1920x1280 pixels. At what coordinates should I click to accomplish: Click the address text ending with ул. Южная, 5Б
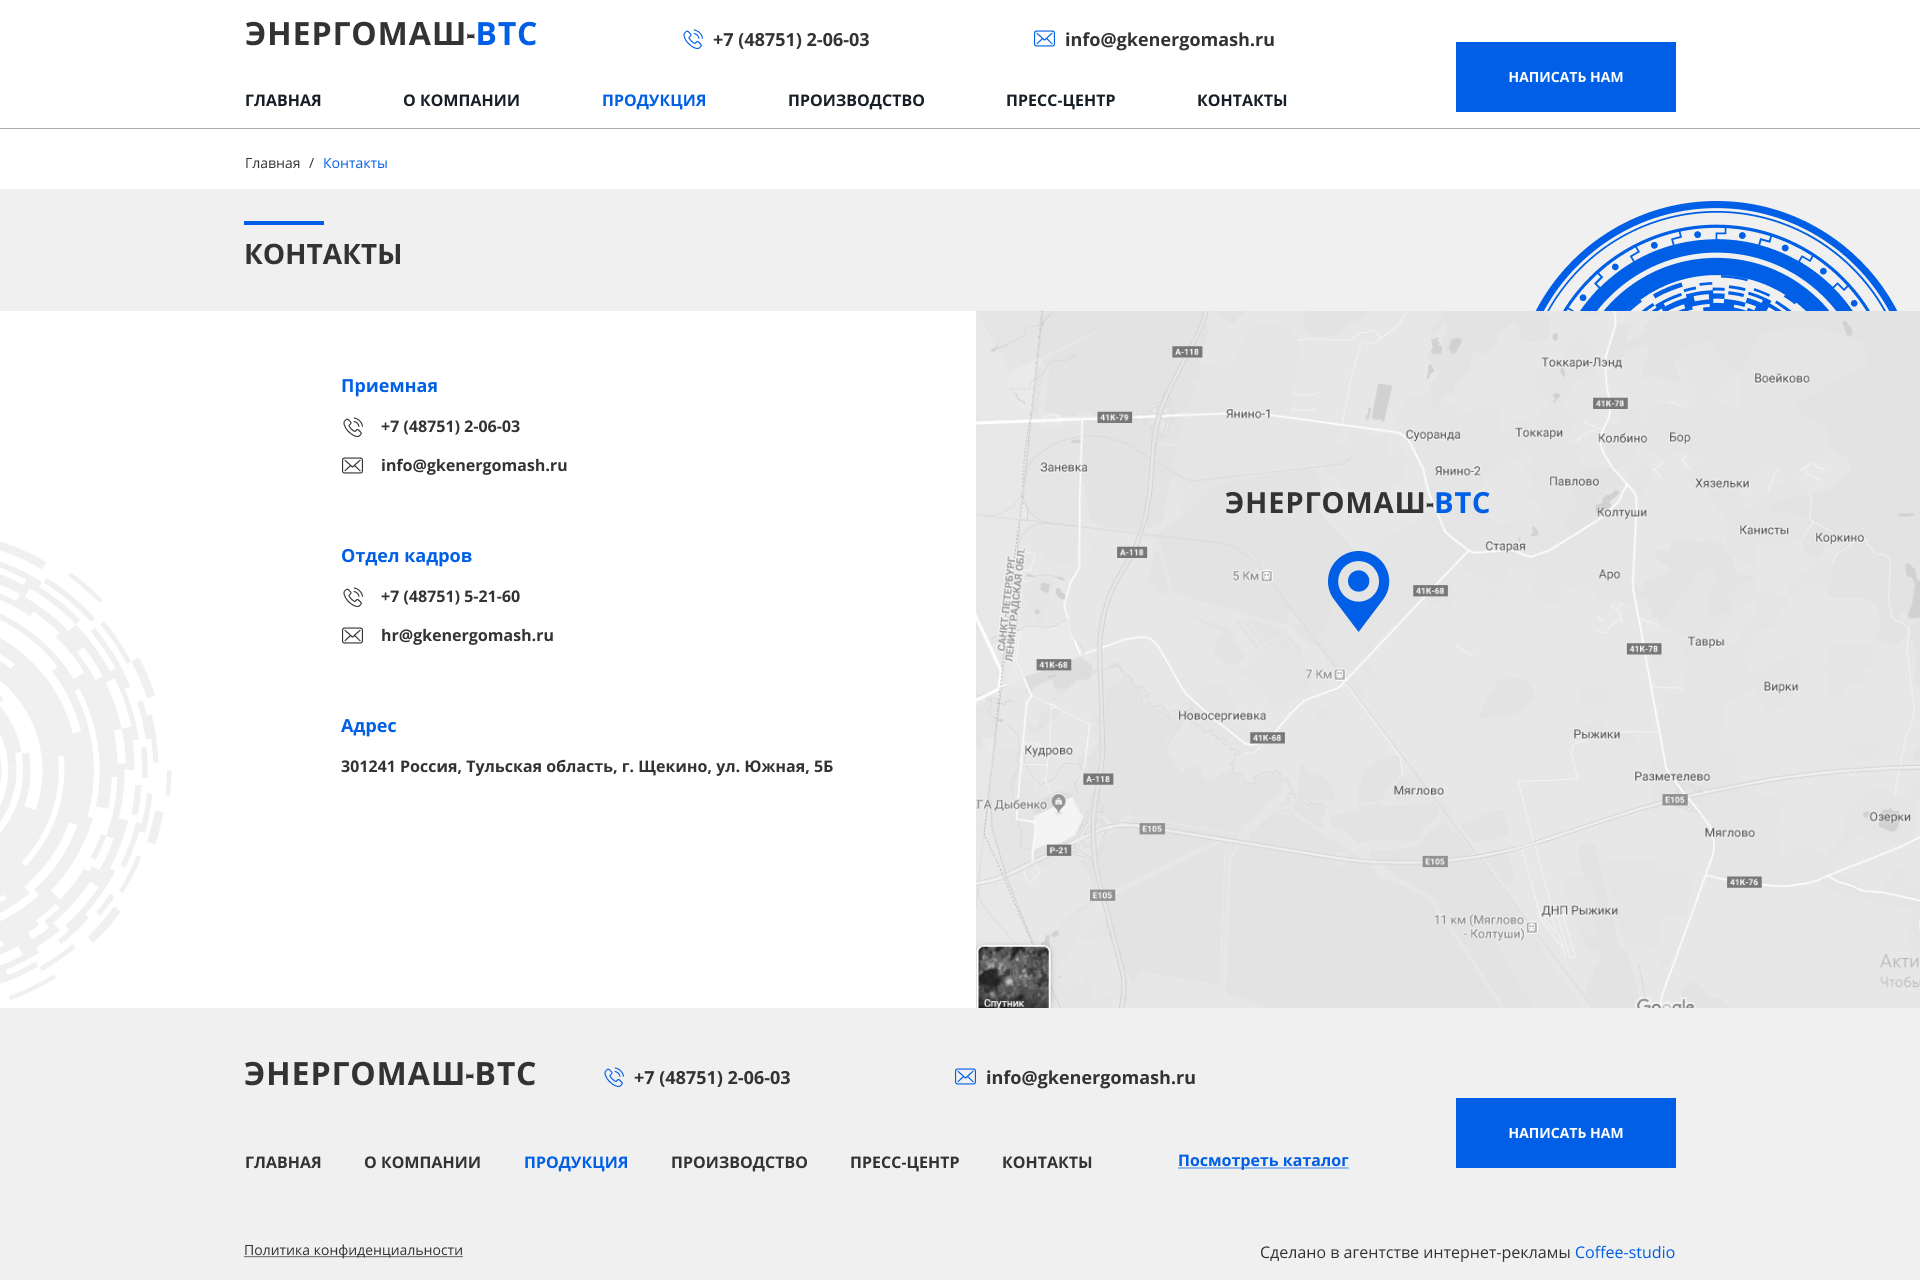click(x=587, y=766)
